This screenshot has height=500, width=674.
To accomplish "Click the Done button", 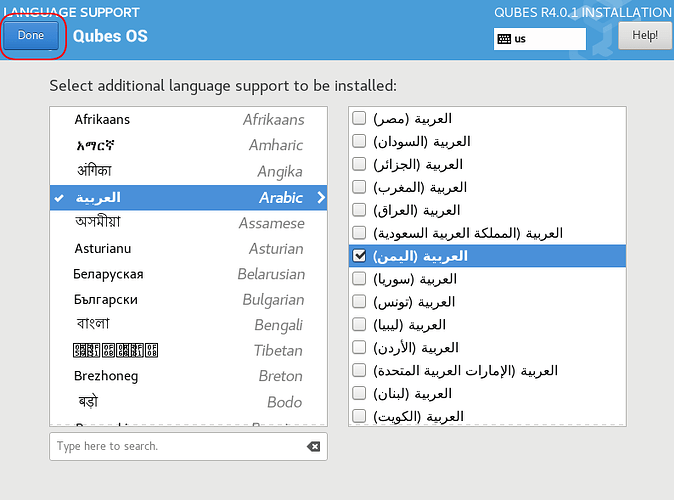I will pos(31,35).
